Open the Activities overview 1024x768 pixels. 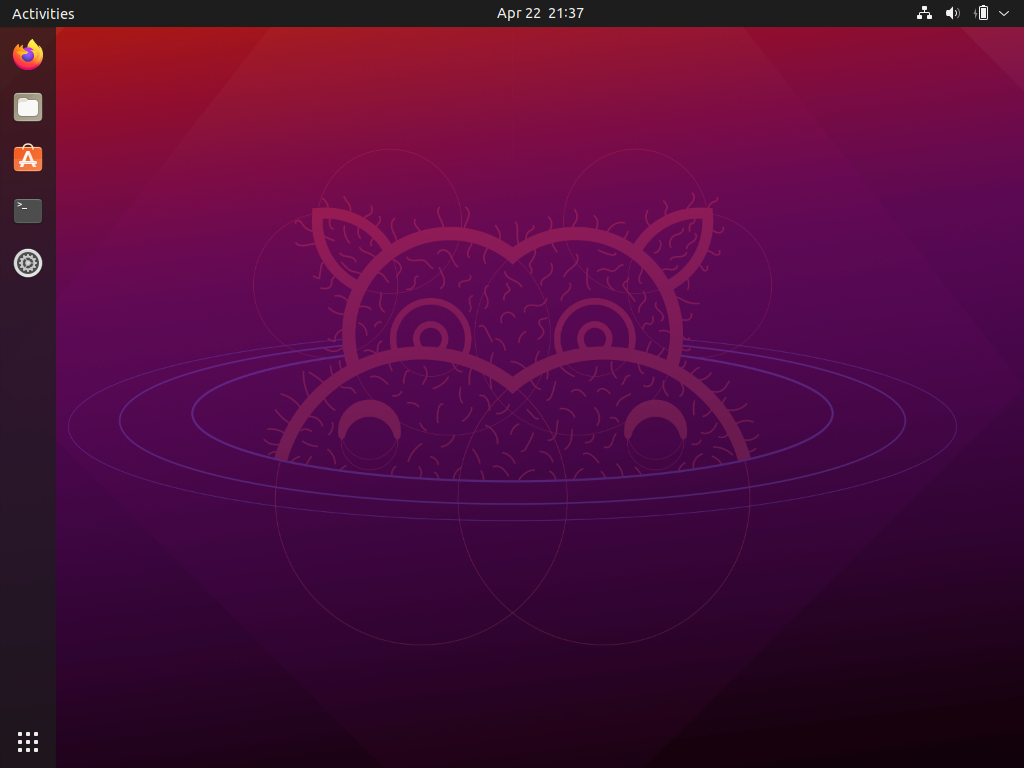click(43, 13)
